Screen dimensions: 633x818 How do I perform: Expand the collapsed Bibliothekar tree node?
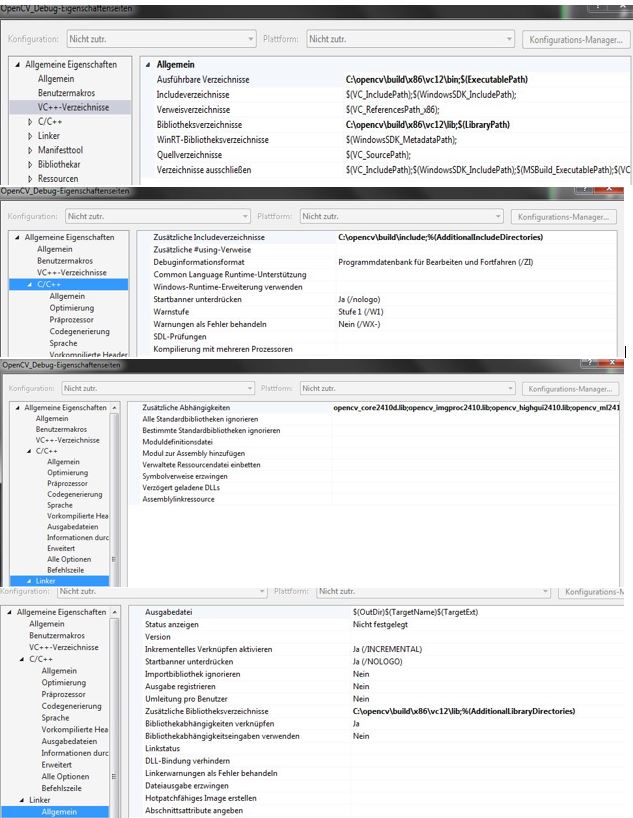click(x=30, y=164)
